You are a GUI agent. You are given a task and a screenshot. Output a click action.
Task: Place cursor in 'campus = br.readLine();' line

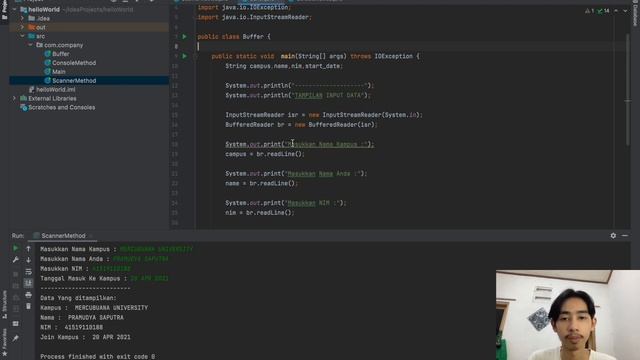(265, 154)
